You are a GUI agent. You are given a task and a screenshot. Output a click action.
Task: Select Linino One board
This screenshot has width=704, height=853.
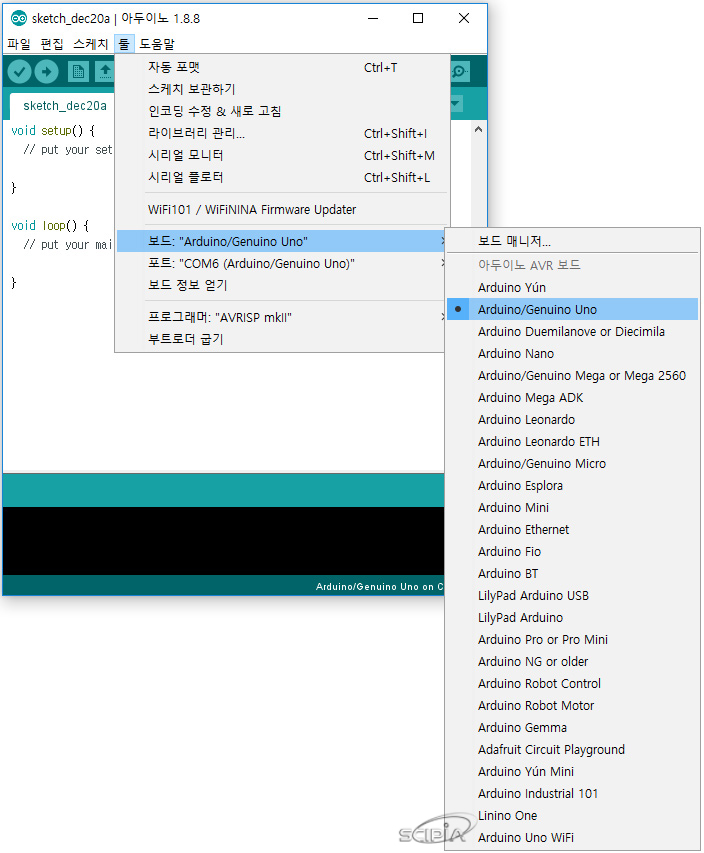tap(572, 815)
